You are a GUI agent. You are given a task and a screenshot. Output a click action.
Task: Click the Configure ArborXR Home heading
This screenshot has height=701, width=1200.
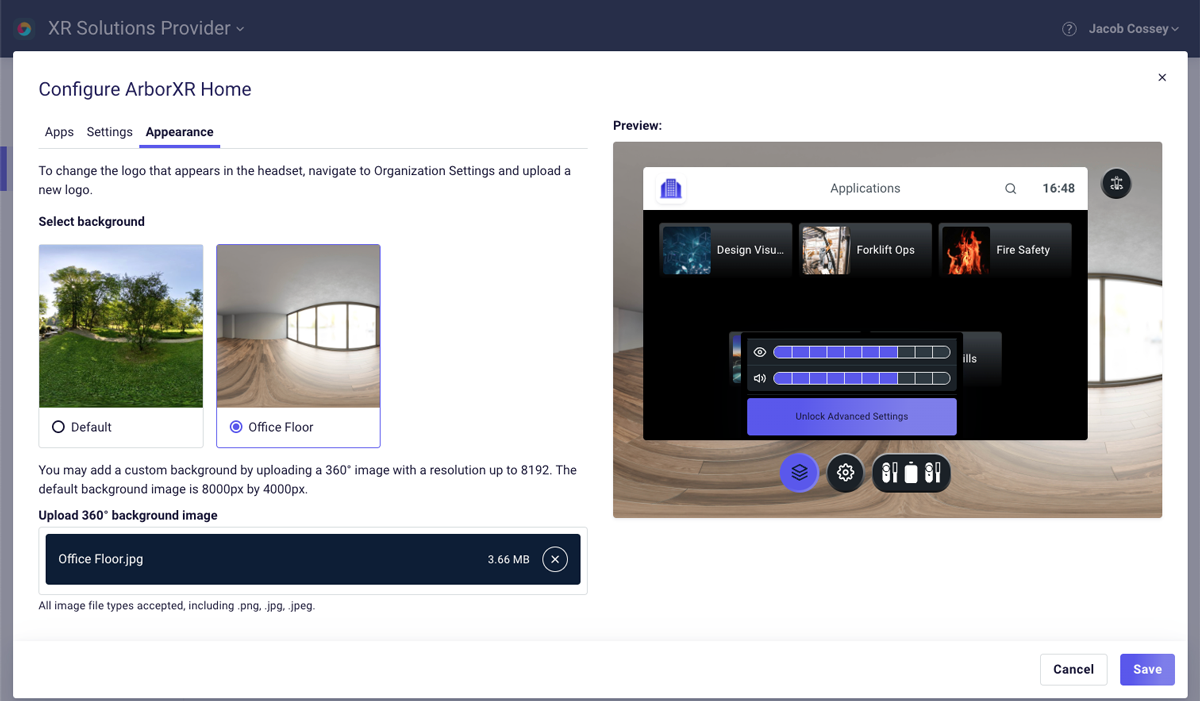click(x=145, y=89)
